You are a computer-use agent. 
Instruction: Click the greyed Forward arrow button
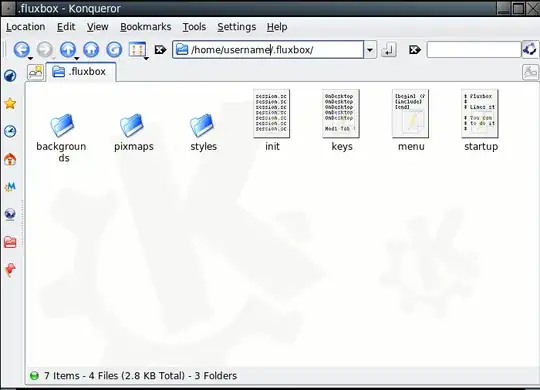[45, 50]
